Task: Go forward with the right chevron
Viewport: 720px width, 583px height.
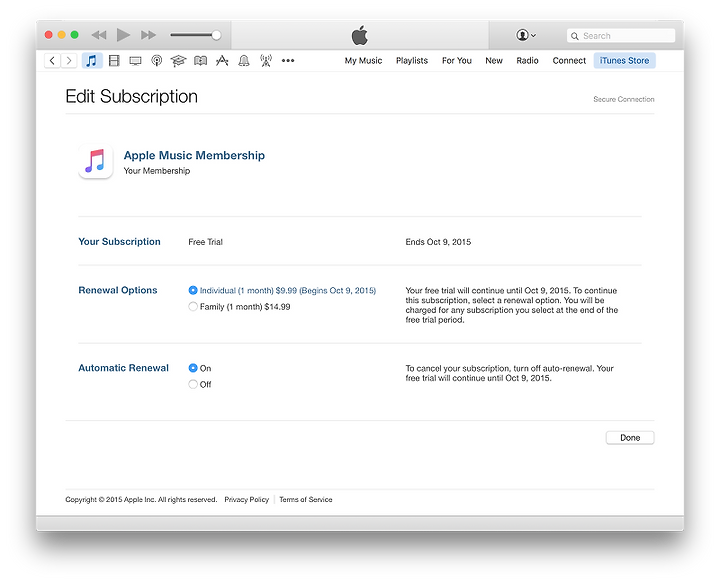Action: tap(69, 61)
